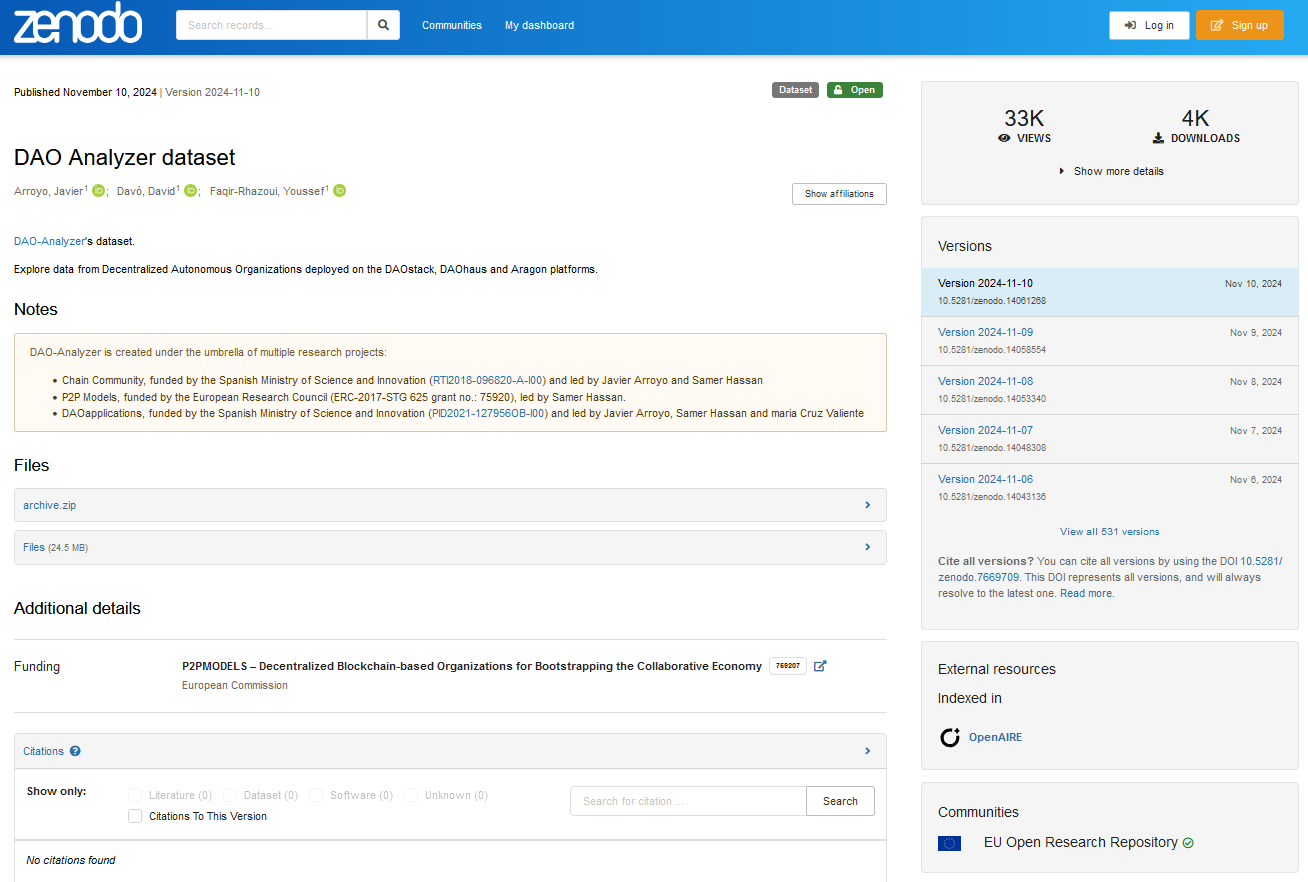Expand the Files (24.5 MB) panel chevron

(x=867, y=547)
